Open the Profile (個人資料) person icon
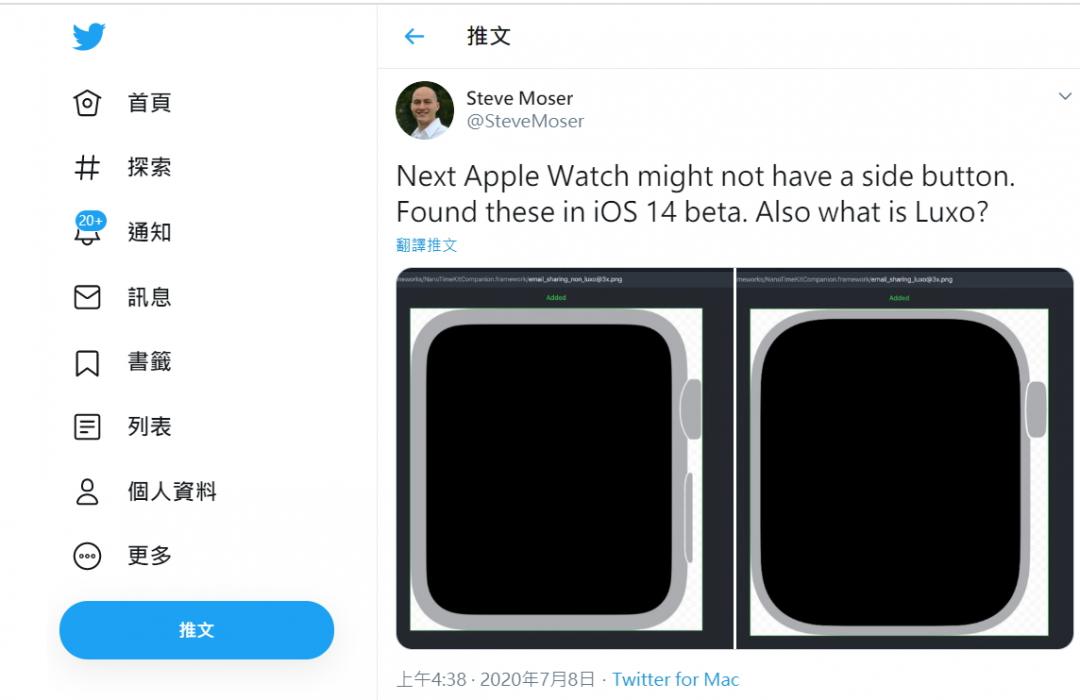Image resolution: width=1080 pixels, height=700 pixels. tap(88, 492)
